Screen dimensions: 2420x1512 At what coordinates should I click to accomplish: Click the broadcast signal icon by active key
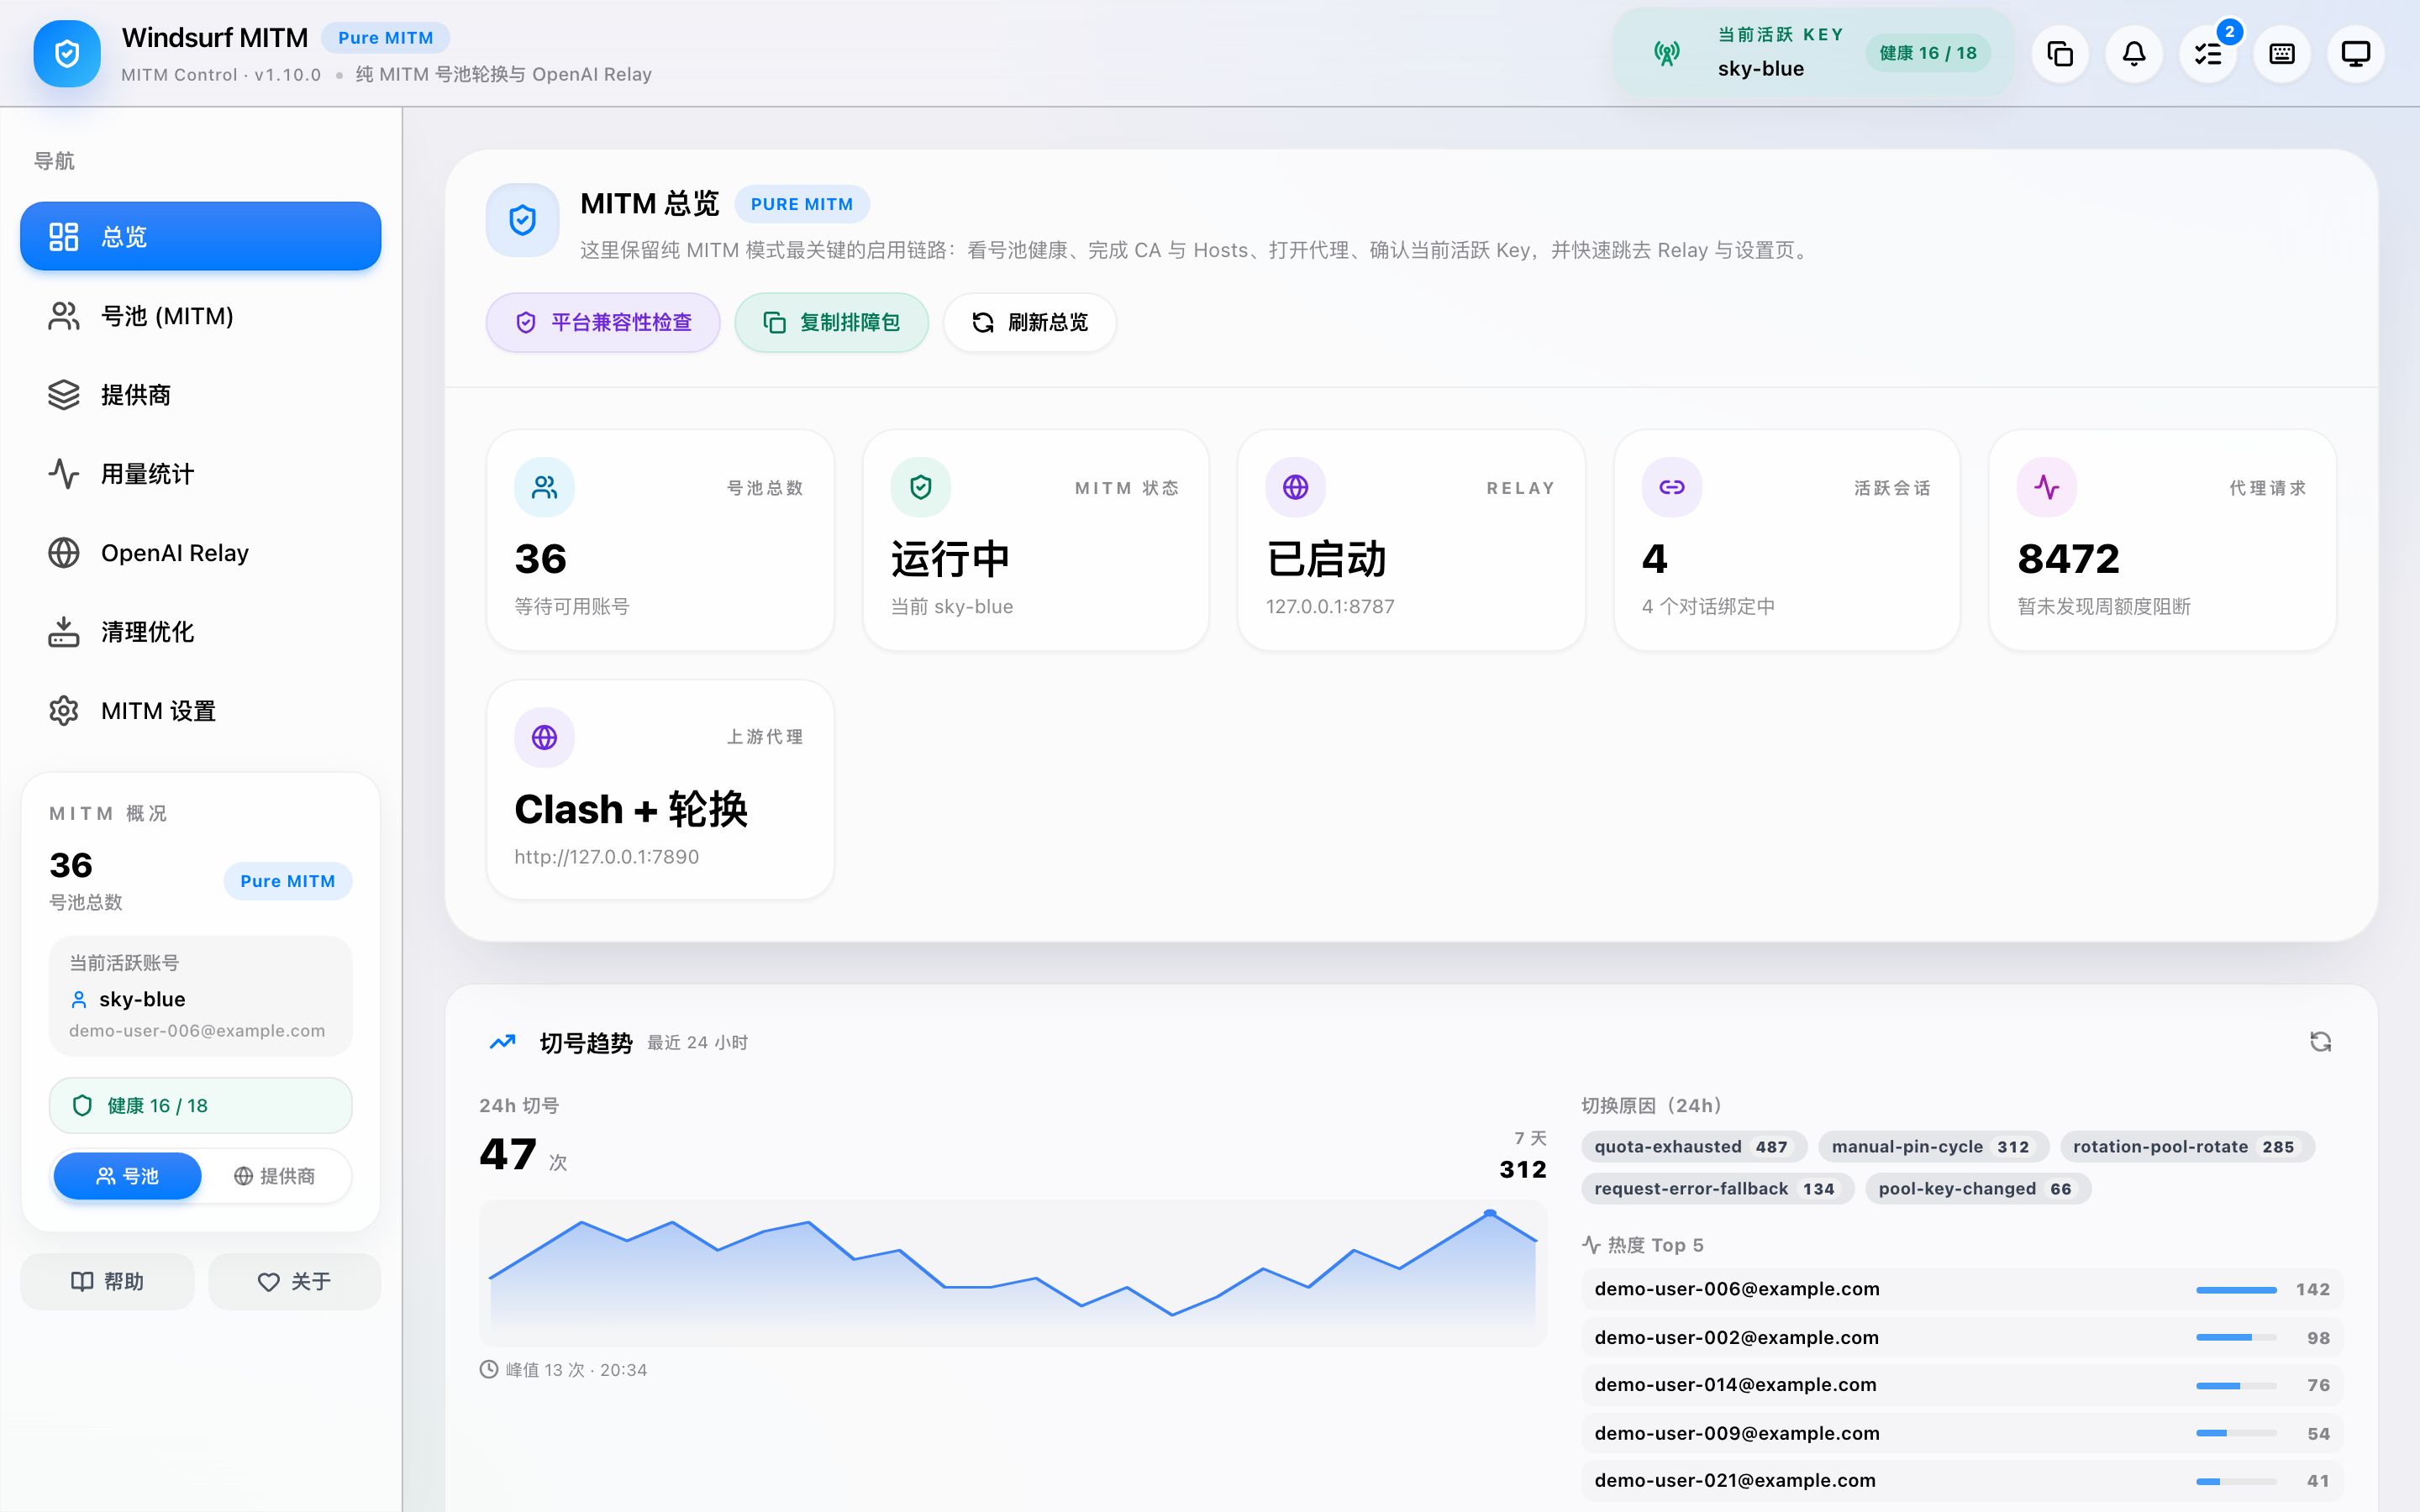point(1666,53)
